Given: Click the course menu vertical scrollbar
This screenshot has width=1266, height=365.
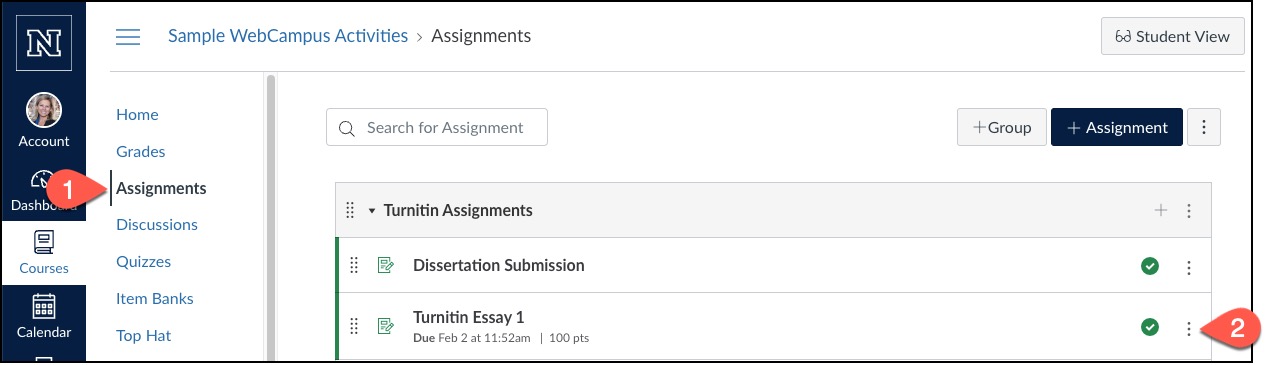Looking at the screenshot, I should tap(269, 216).
